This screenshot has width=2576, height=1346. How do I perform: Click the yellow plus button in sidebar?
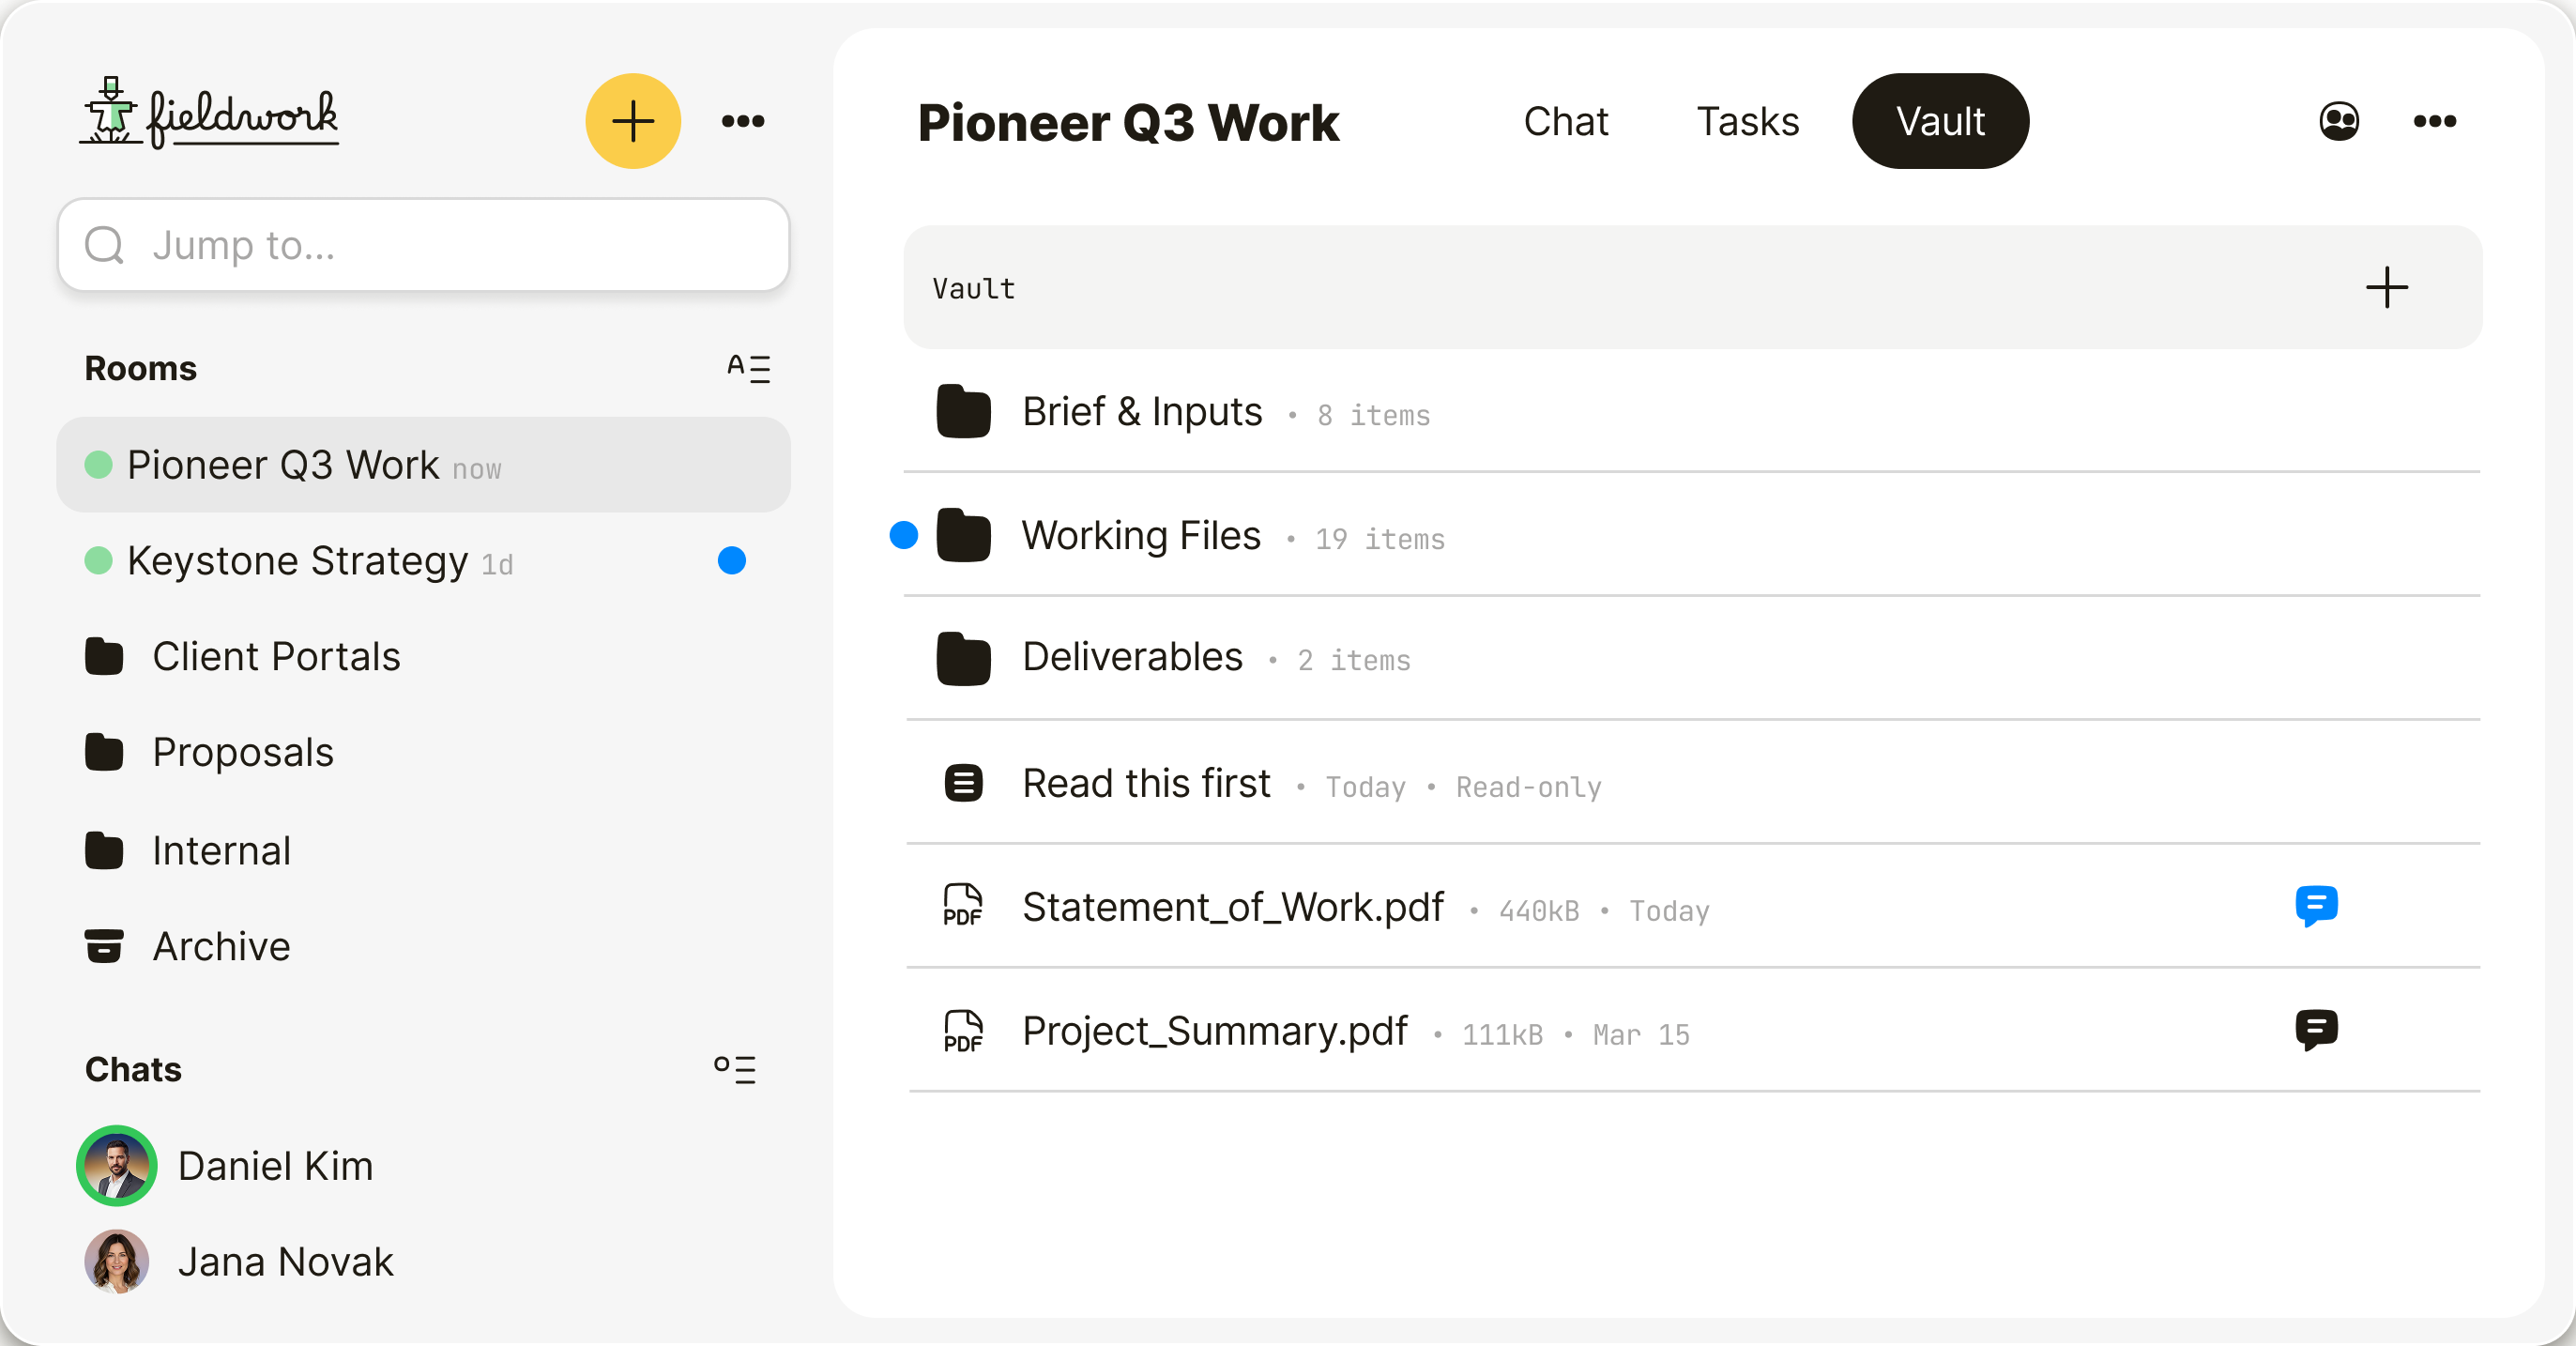(632, 121)
